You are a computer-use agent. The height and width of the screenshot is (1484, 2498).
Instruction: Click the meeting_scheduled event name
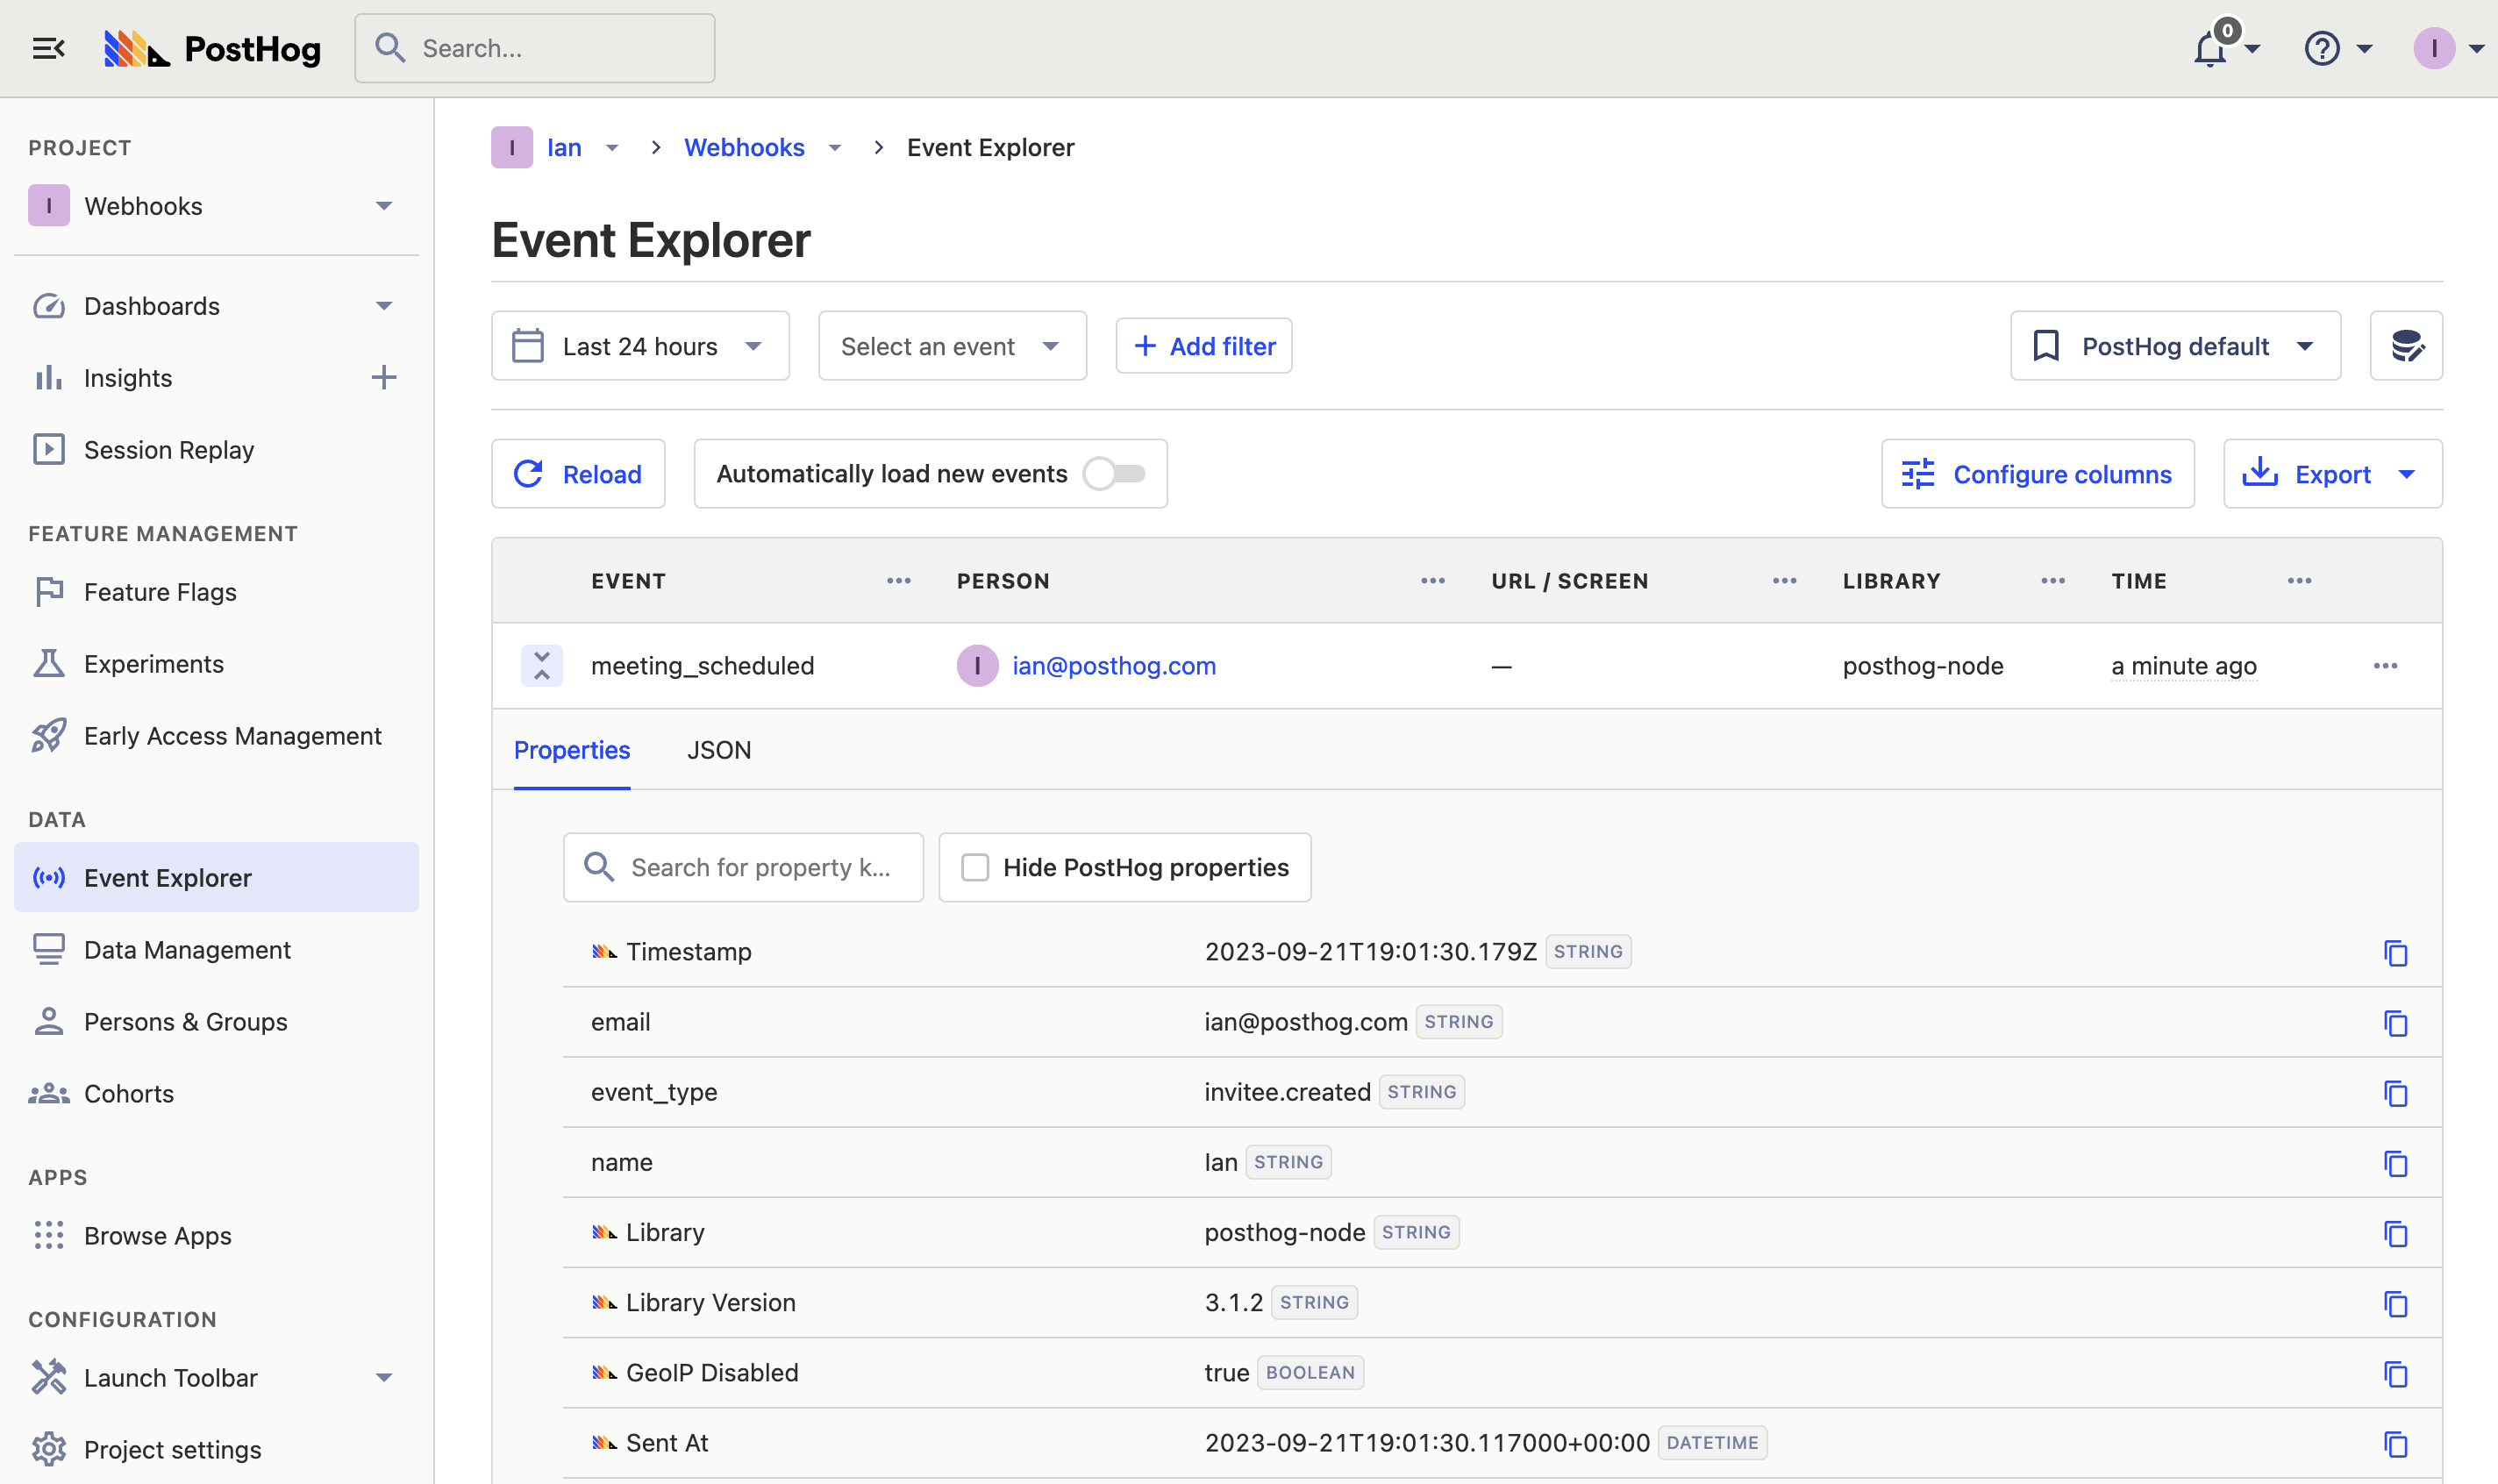[x=702, y=666]
